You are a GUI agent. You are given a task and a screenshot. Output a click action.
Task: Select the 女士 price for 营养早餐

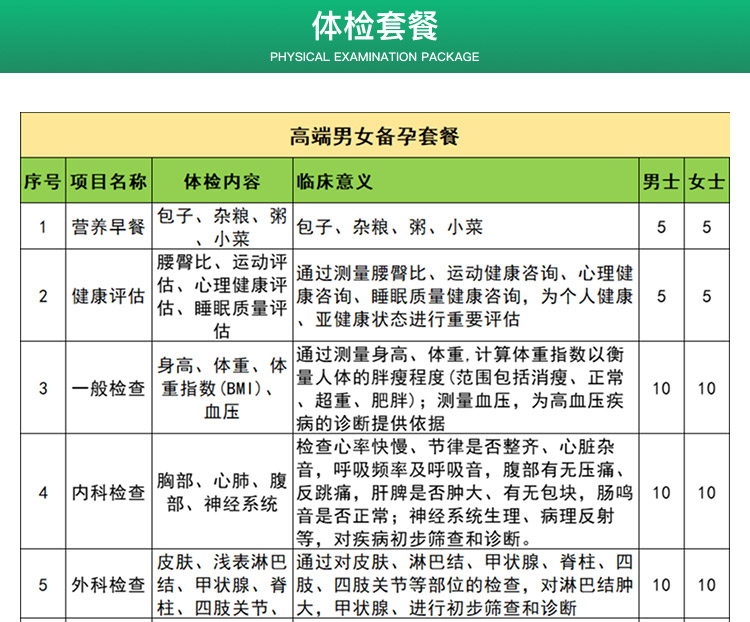coord(707,227)
